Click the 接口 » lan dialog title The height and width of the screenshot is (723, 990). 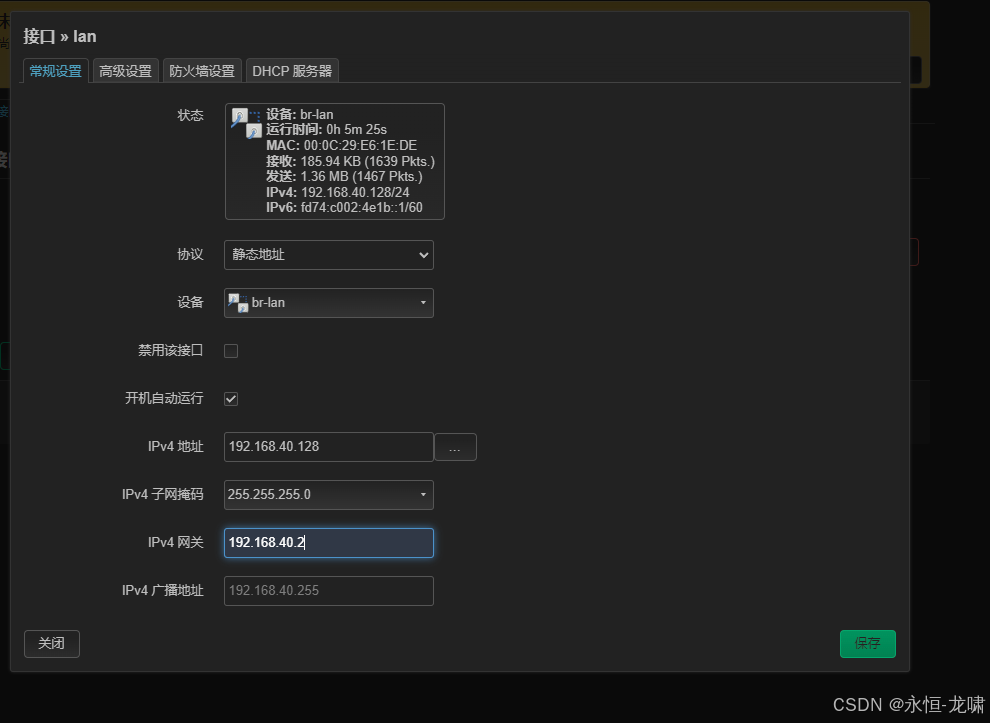(60, 37)
